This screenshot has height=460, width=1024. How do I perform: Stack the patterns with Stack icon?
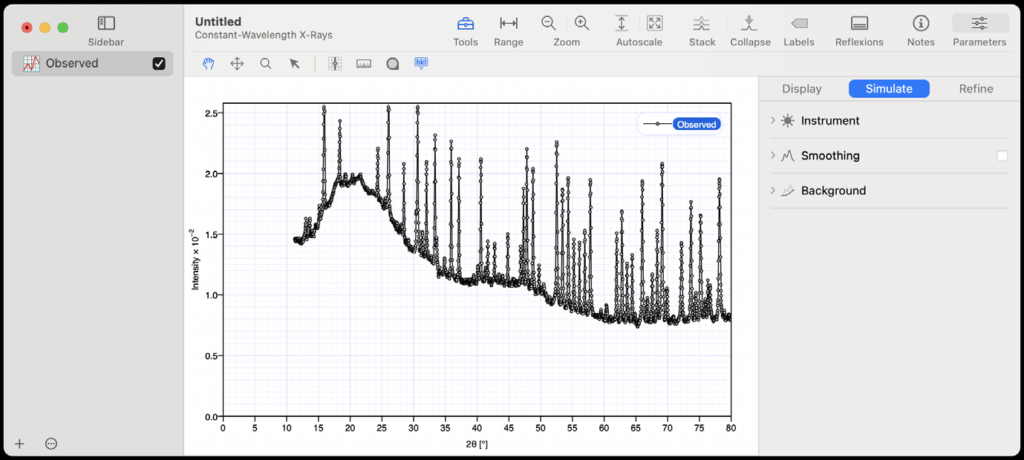tap(702, 23)
